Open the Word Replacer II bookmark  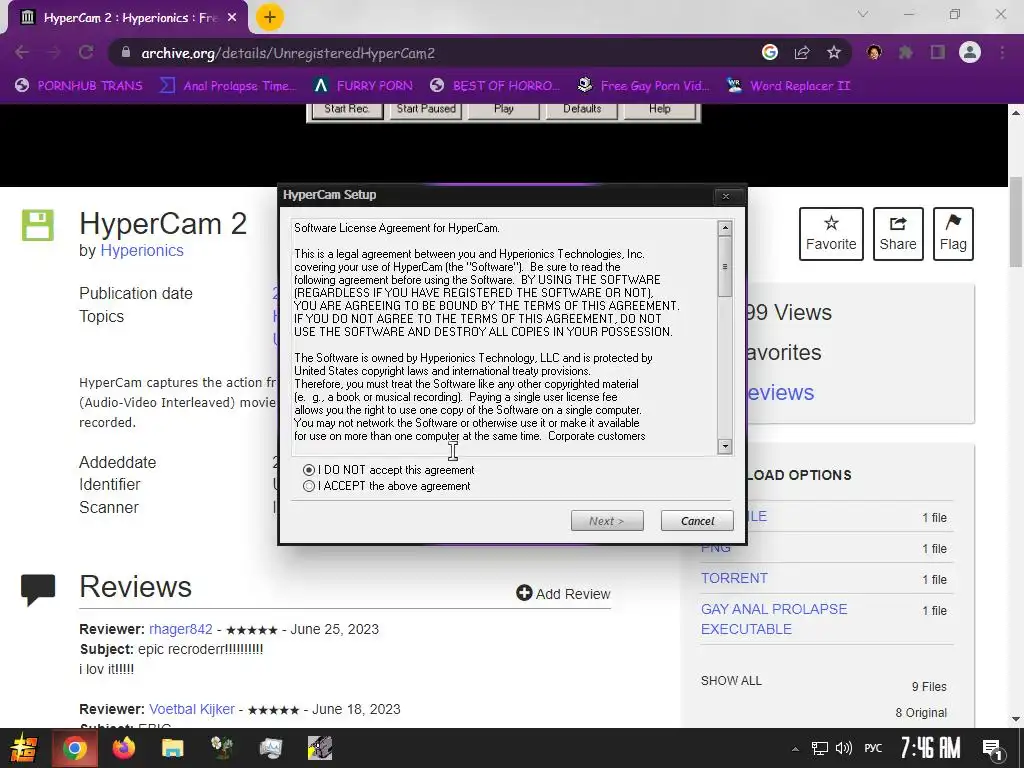click(788, 86)
